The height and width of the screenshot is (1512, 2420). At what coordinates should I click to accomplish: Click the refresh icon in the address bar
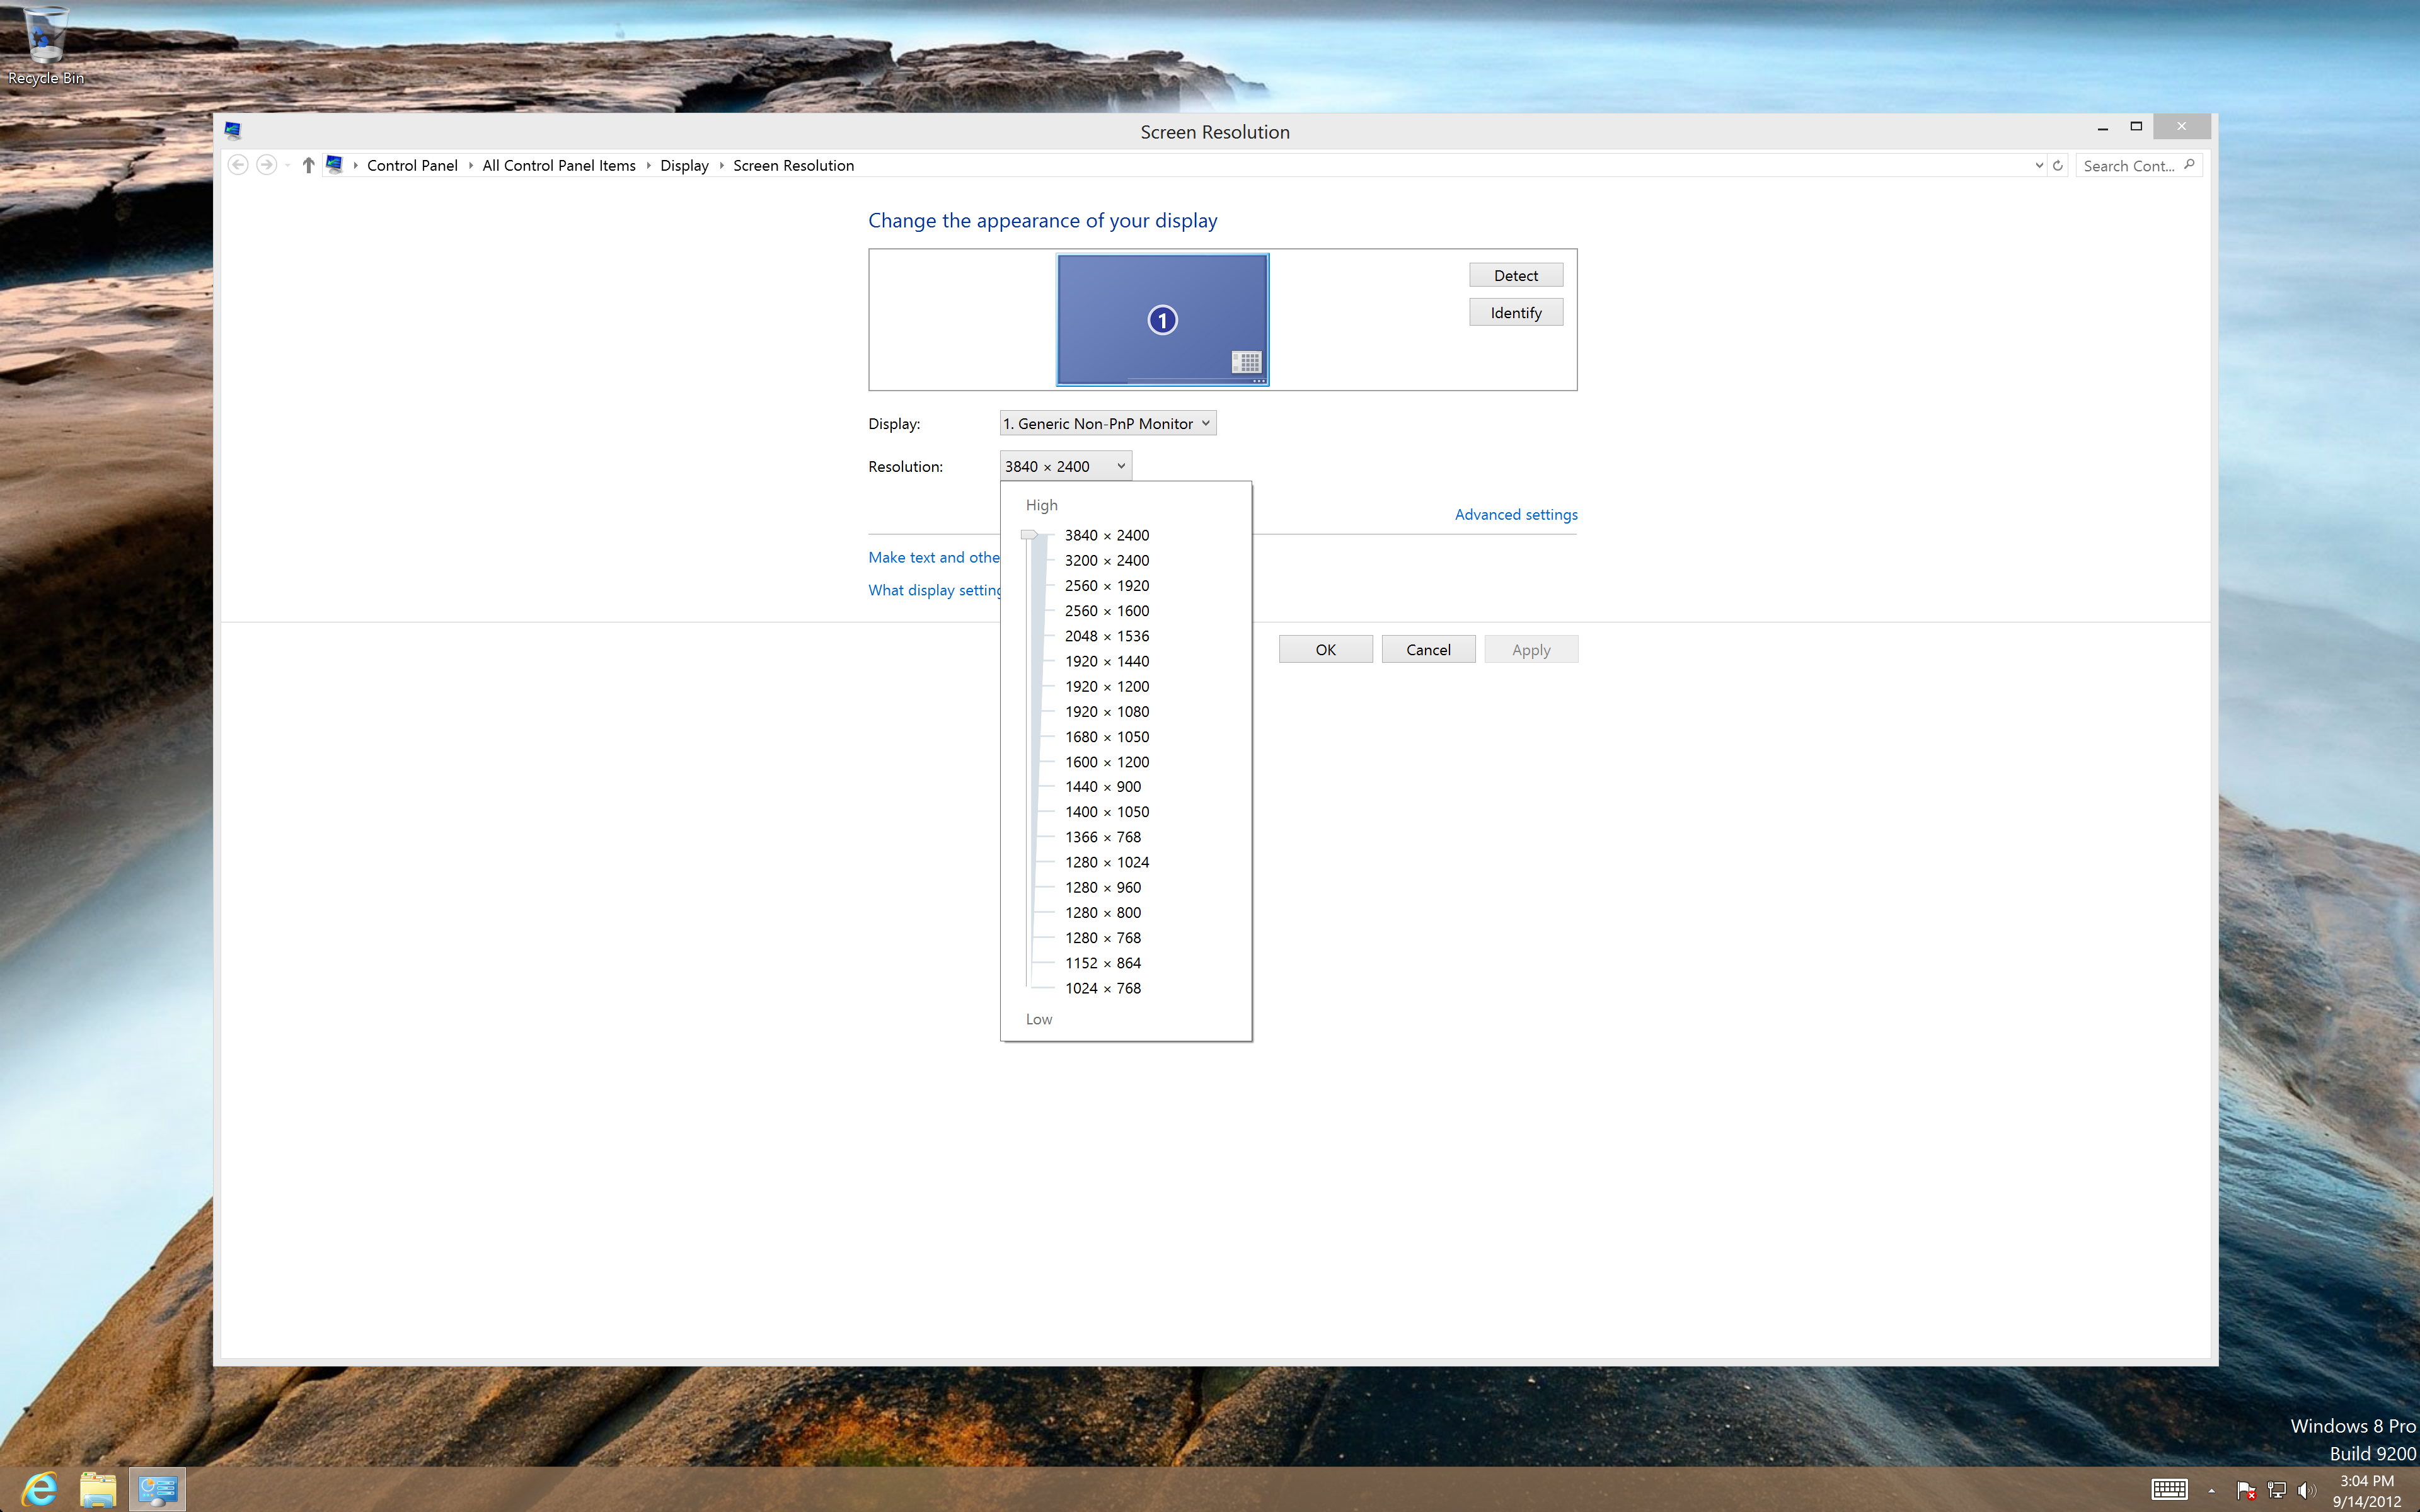(2058, 166)
